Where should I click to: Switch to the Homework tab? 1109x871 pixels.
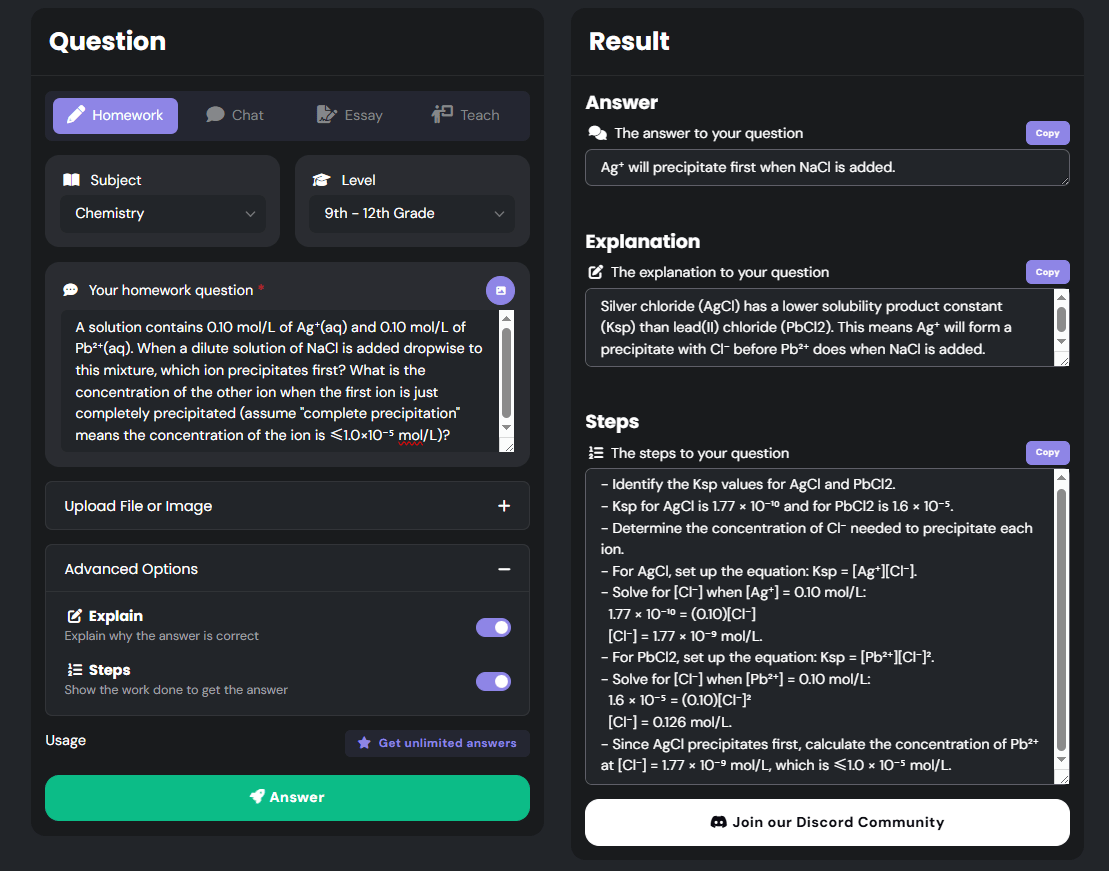114,115
